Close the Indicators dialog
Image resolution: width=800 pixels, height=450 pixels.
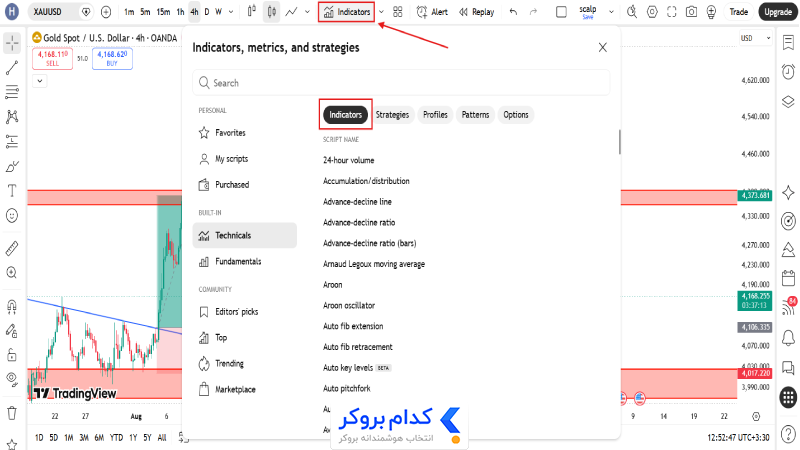click(603, 47)
